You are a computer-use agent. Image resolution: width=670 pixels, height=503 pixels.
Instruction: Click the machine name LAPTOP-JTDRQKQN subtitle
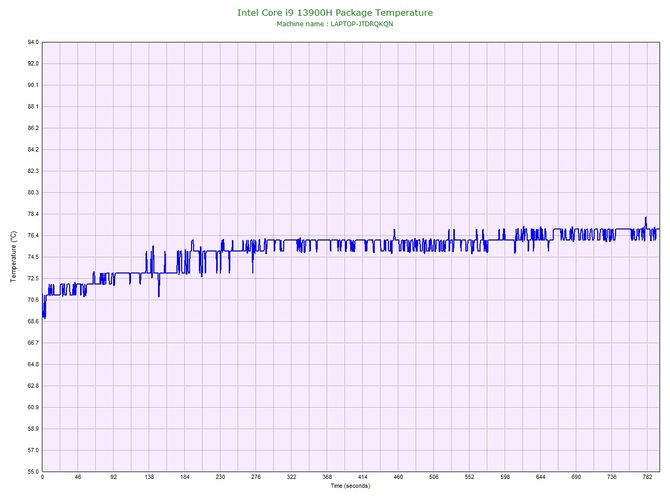[334, 24]
